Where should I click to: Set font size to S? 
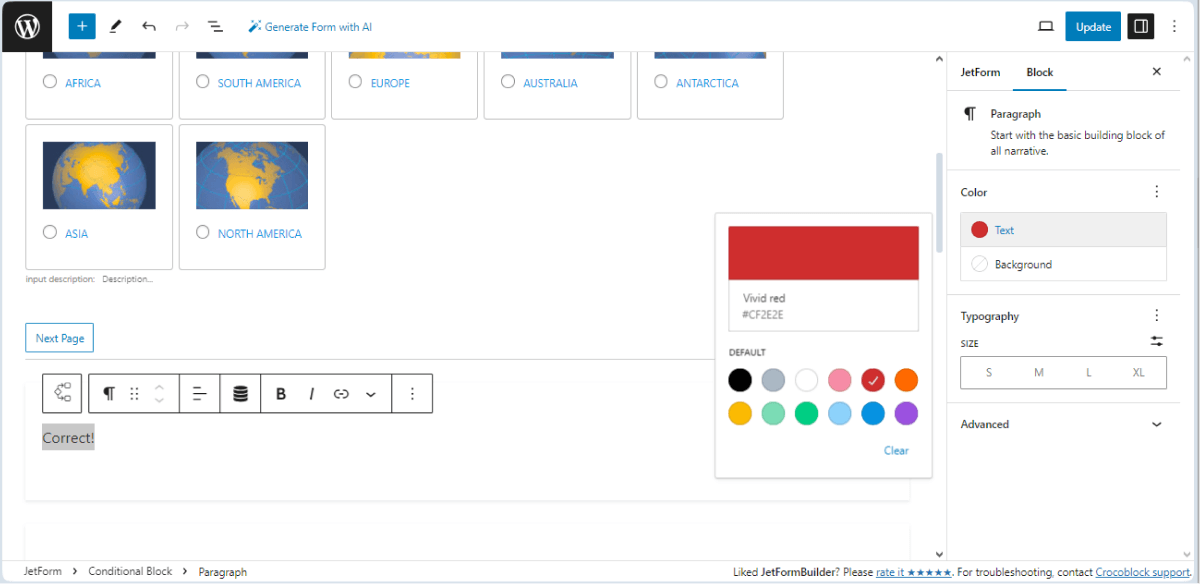[988, 372]
